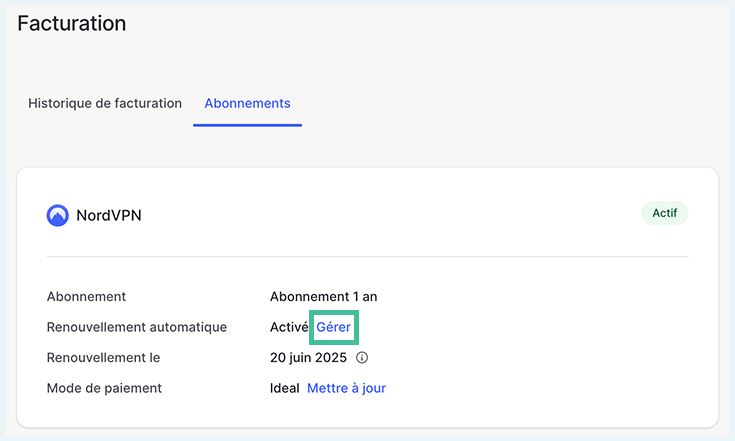Click the 'Abonnement 1 an' value
Screen dimensions: 735x441
pos(323,297)
